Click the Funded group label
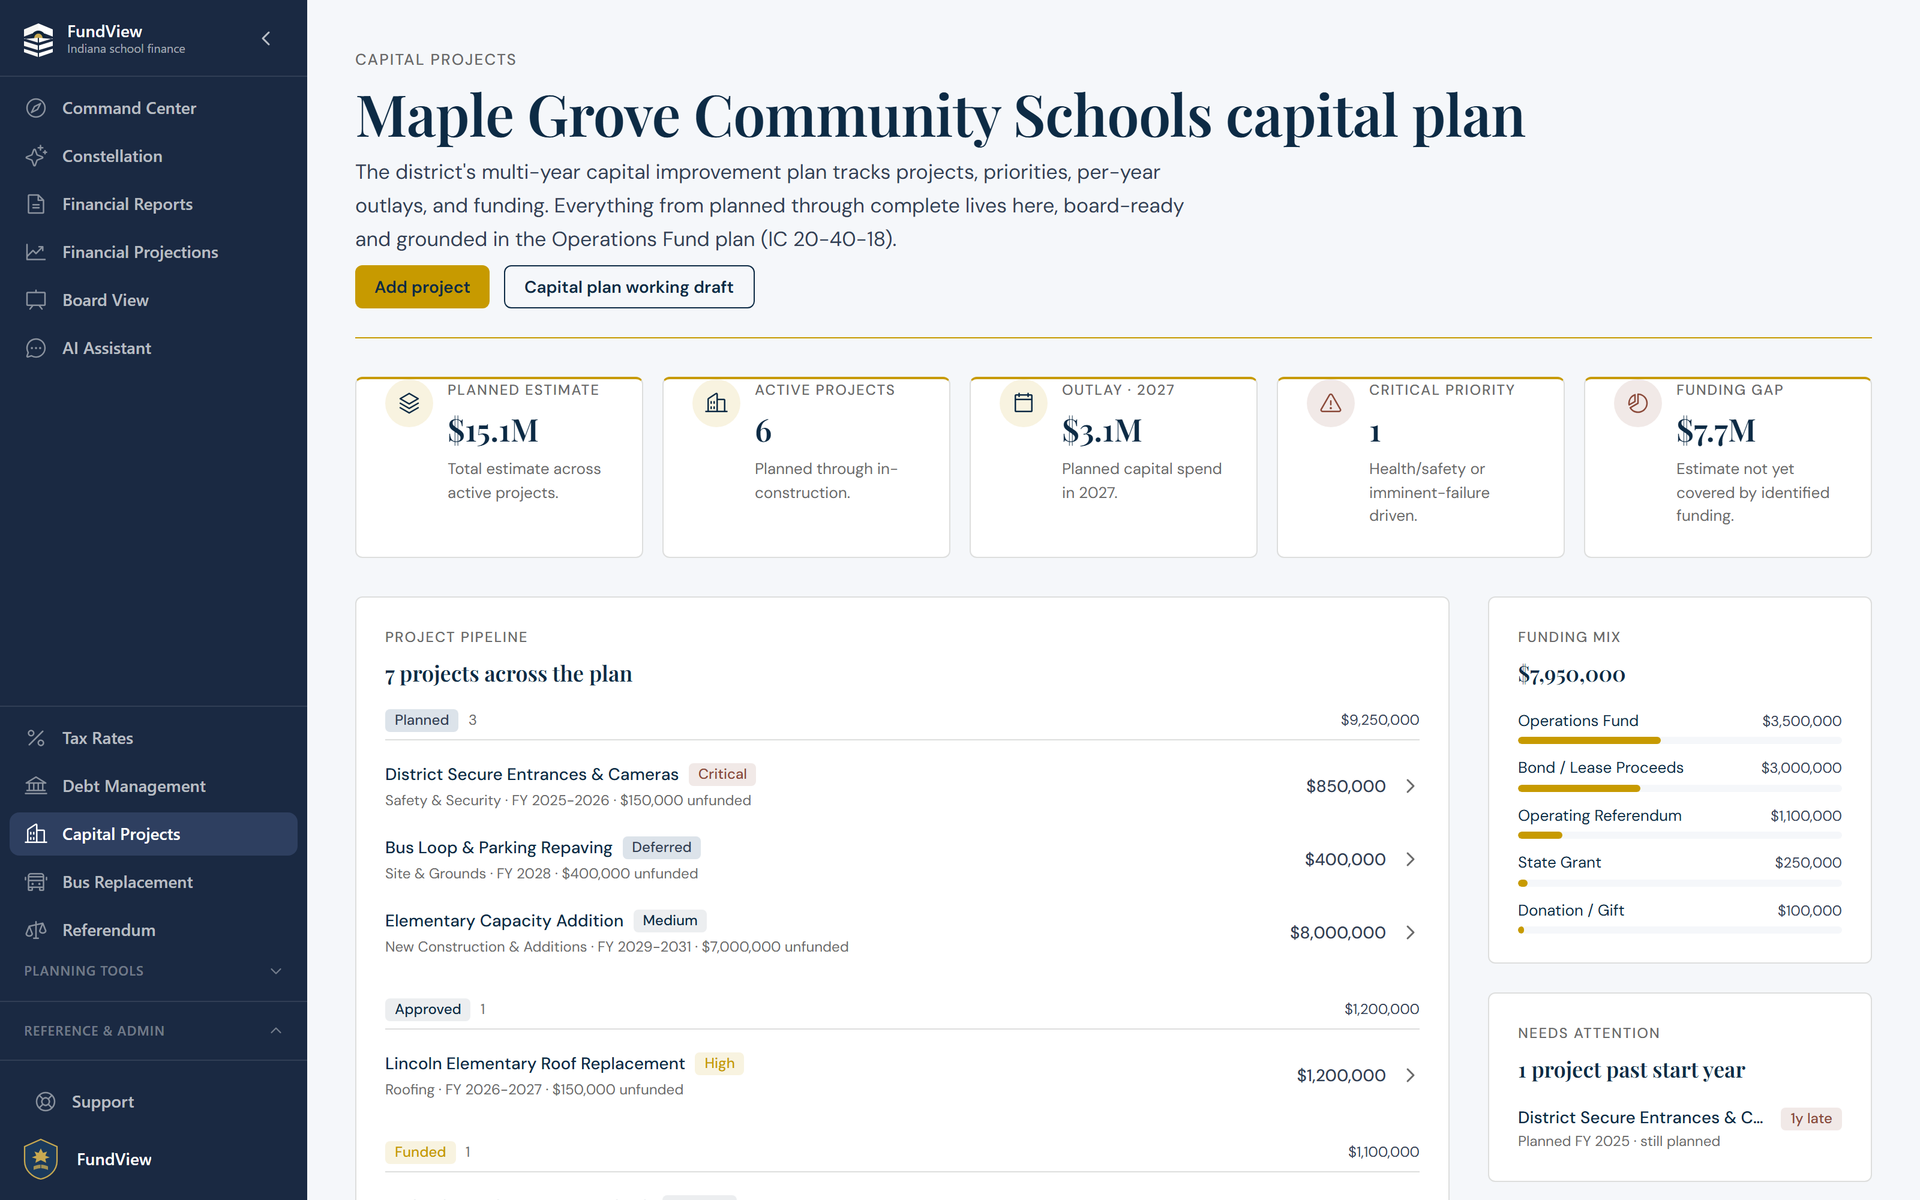This screenshot has height=1200, width=1920. pyautogui.click(x=420, y=1152)
